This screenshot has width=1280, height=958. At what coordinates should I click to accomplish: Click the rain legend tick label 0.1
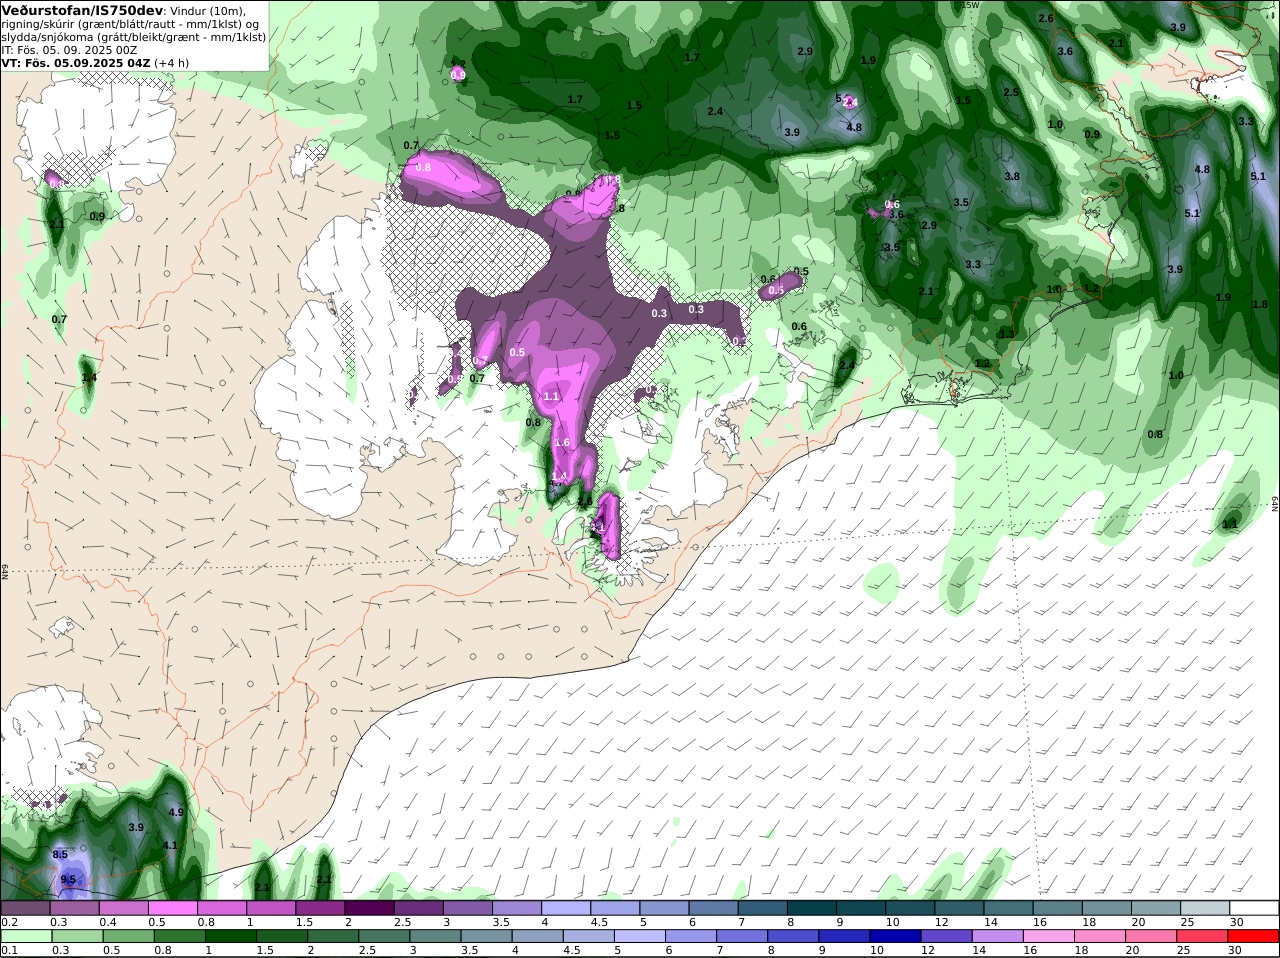[9, 950]
